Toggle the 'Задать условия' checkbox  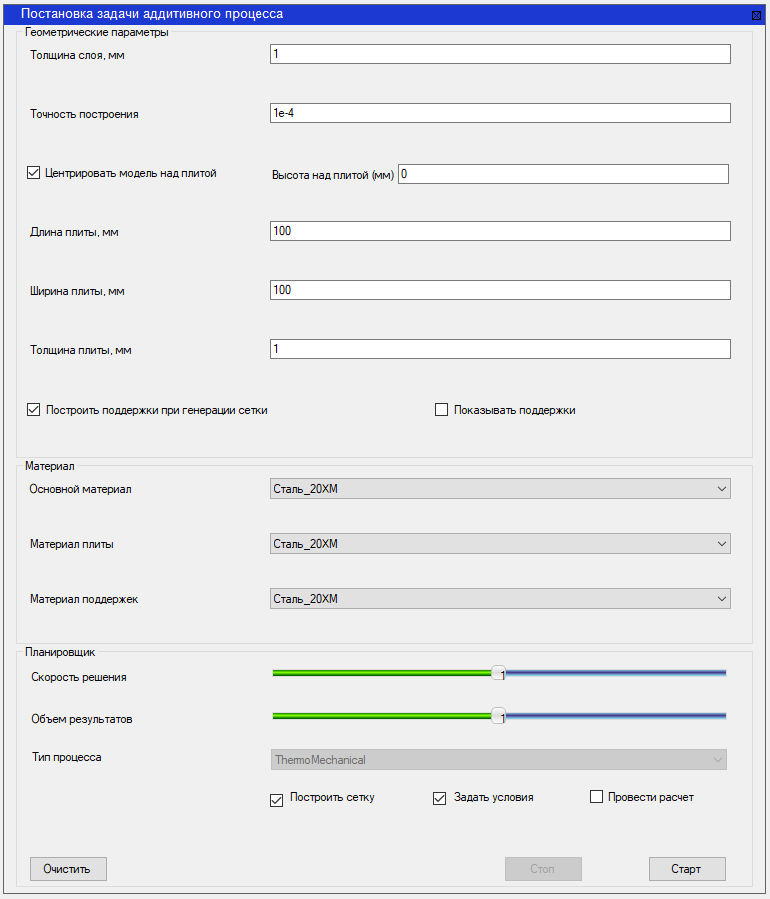coord(439,798)
